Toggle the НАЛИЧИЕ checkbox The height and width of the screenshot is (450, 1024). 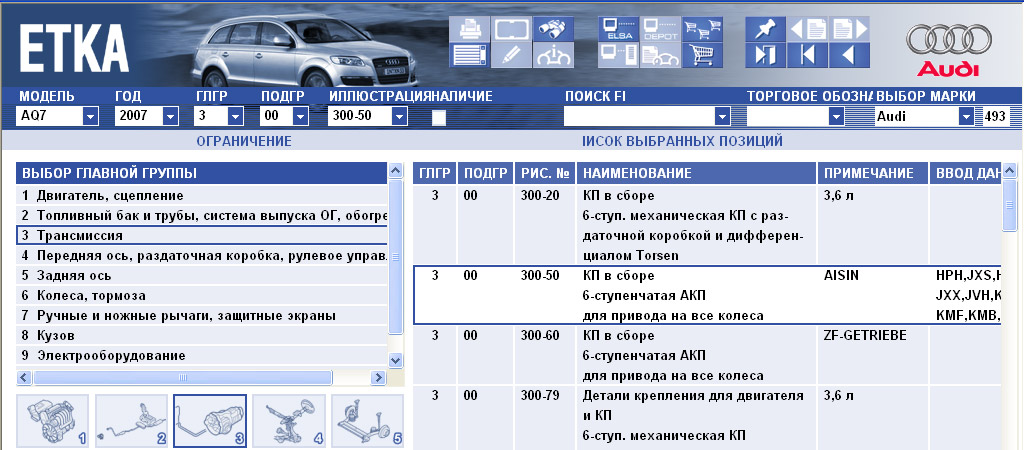pos(438,117)
